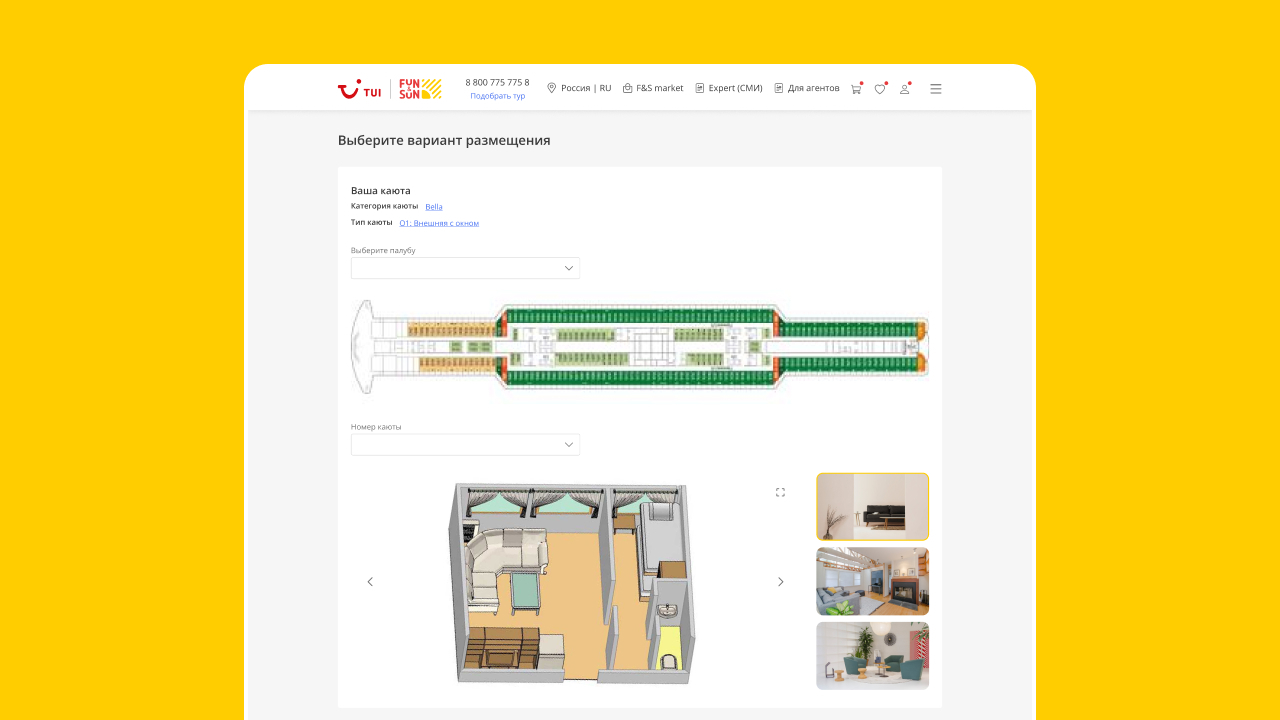Click the Подобрать тур link
1280x720 pixels.
point(498,96)
